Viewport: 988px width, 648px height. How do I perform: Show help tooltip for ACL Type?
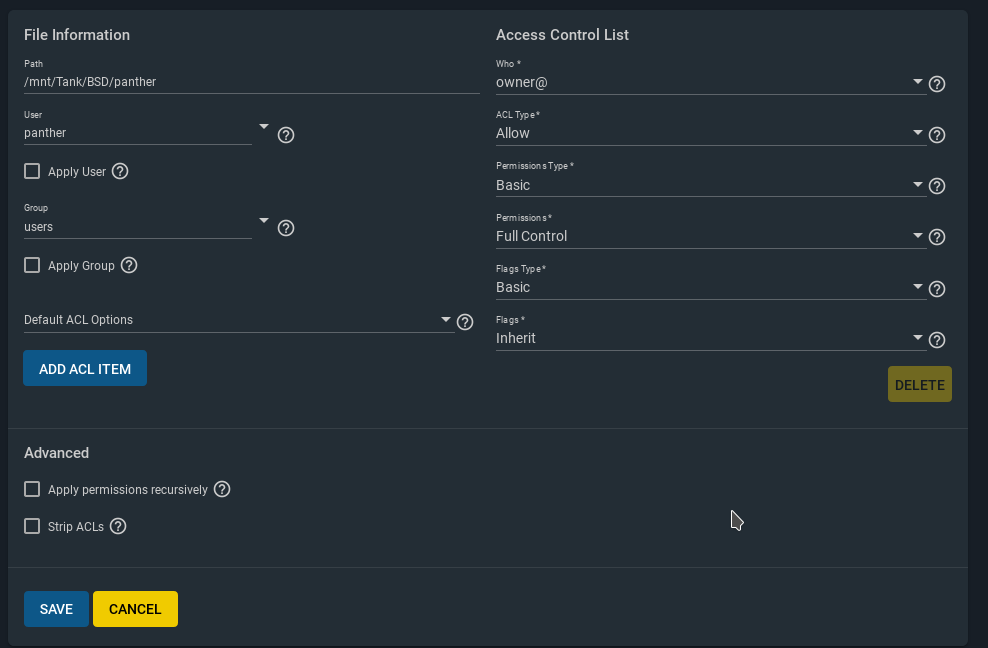click(937, 135)
